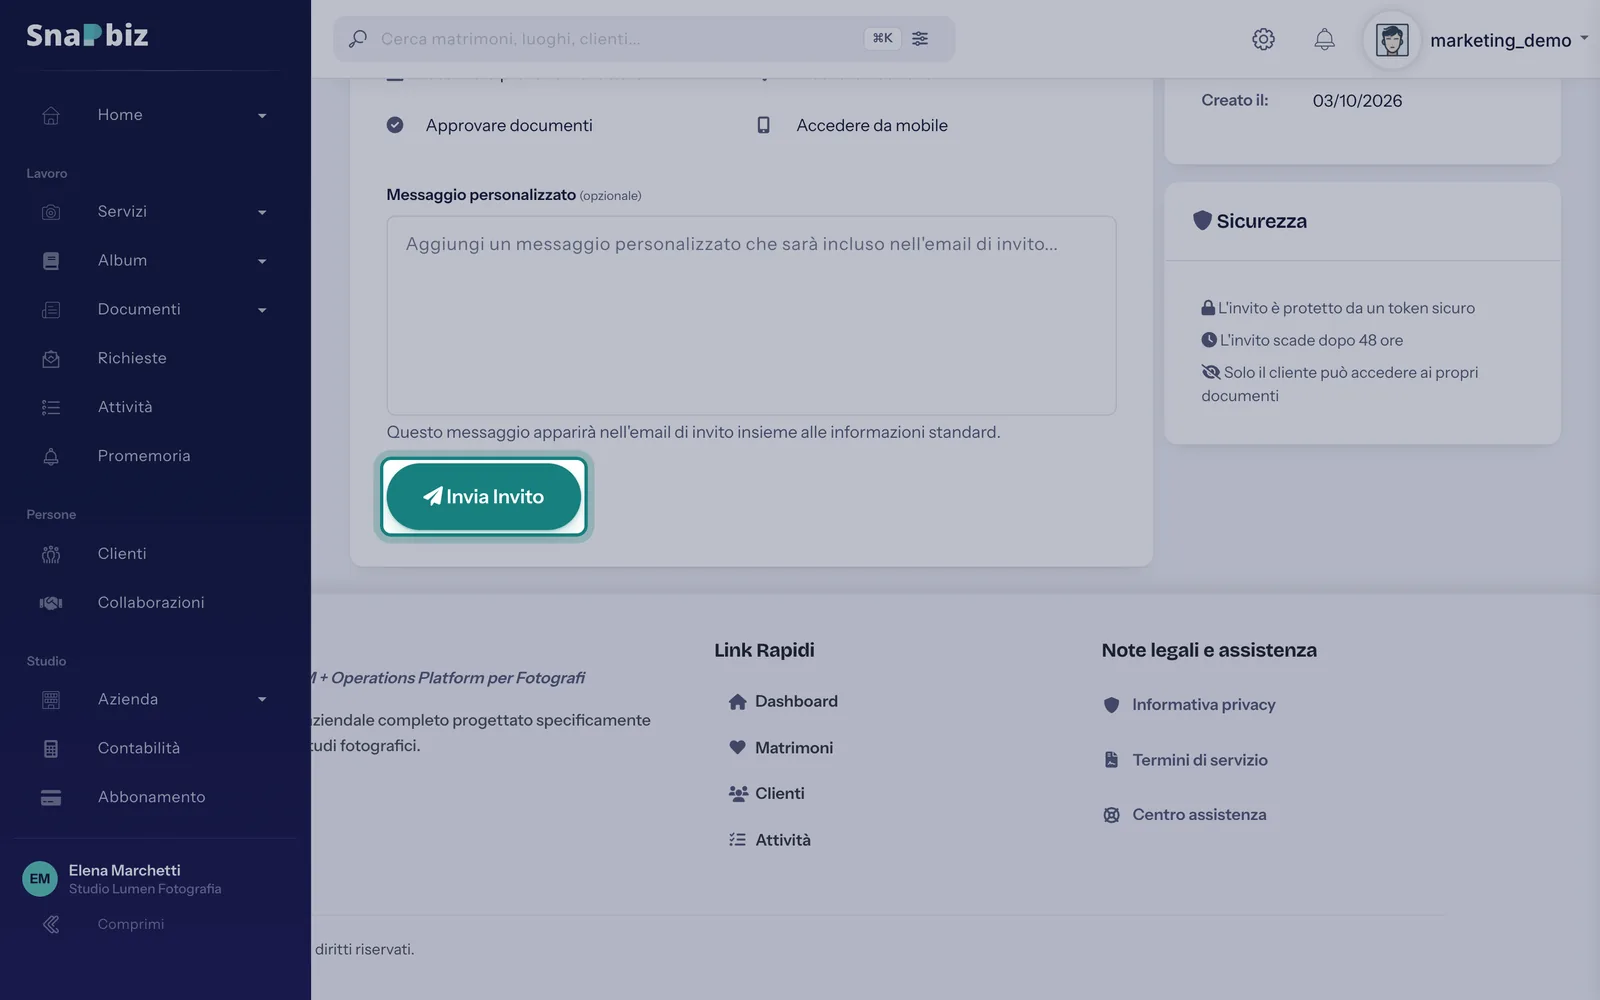Toggle the Approvare documenti checkmark
This screenshot has height=1000, width=1600.
395,125
